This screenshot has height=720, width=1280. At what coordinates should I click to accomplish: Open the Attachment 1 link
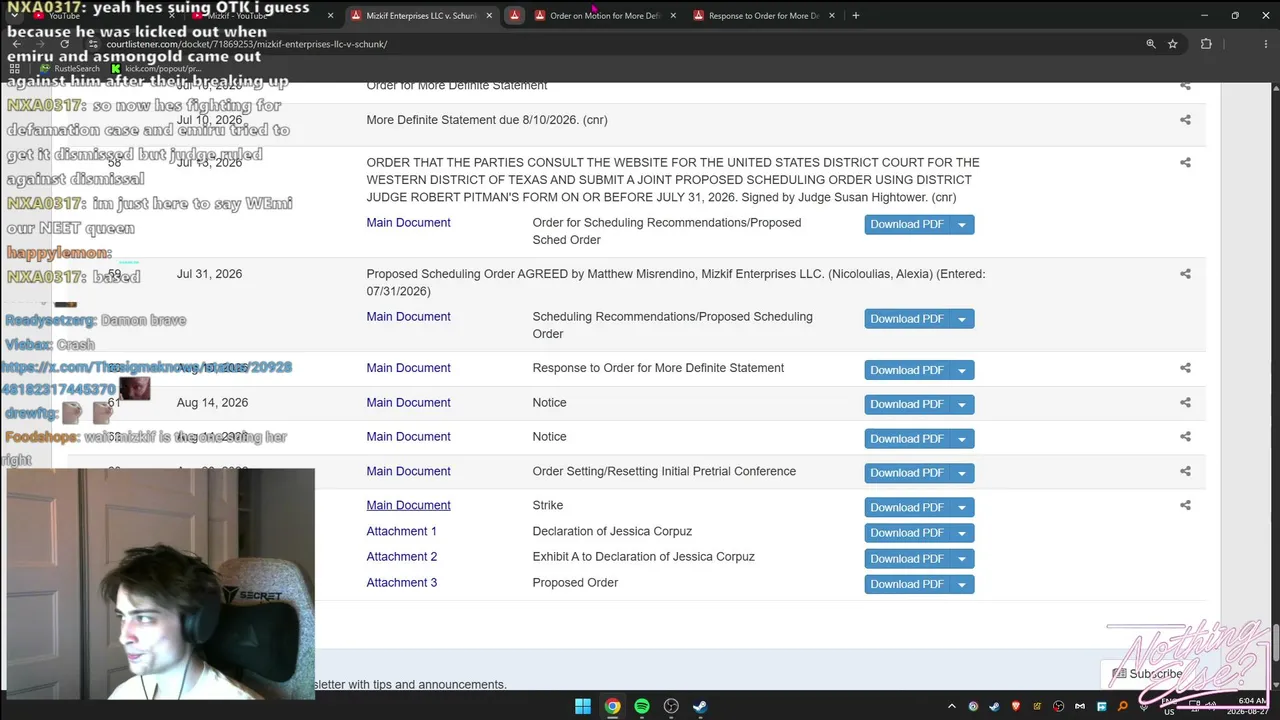pos(401,531)
